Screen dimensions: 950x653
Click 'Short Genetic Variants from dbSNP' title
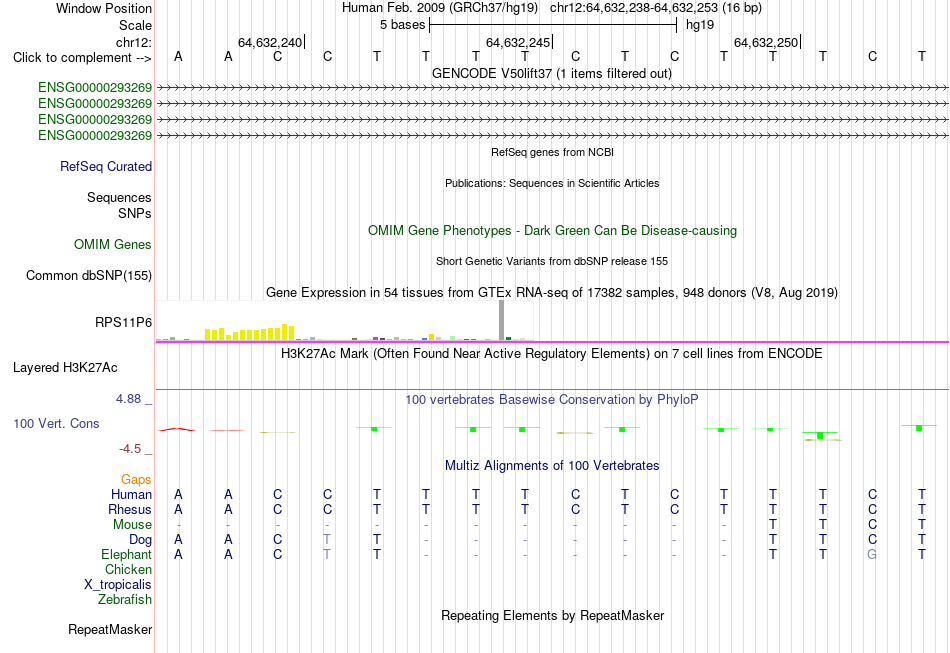pos(551,261)
